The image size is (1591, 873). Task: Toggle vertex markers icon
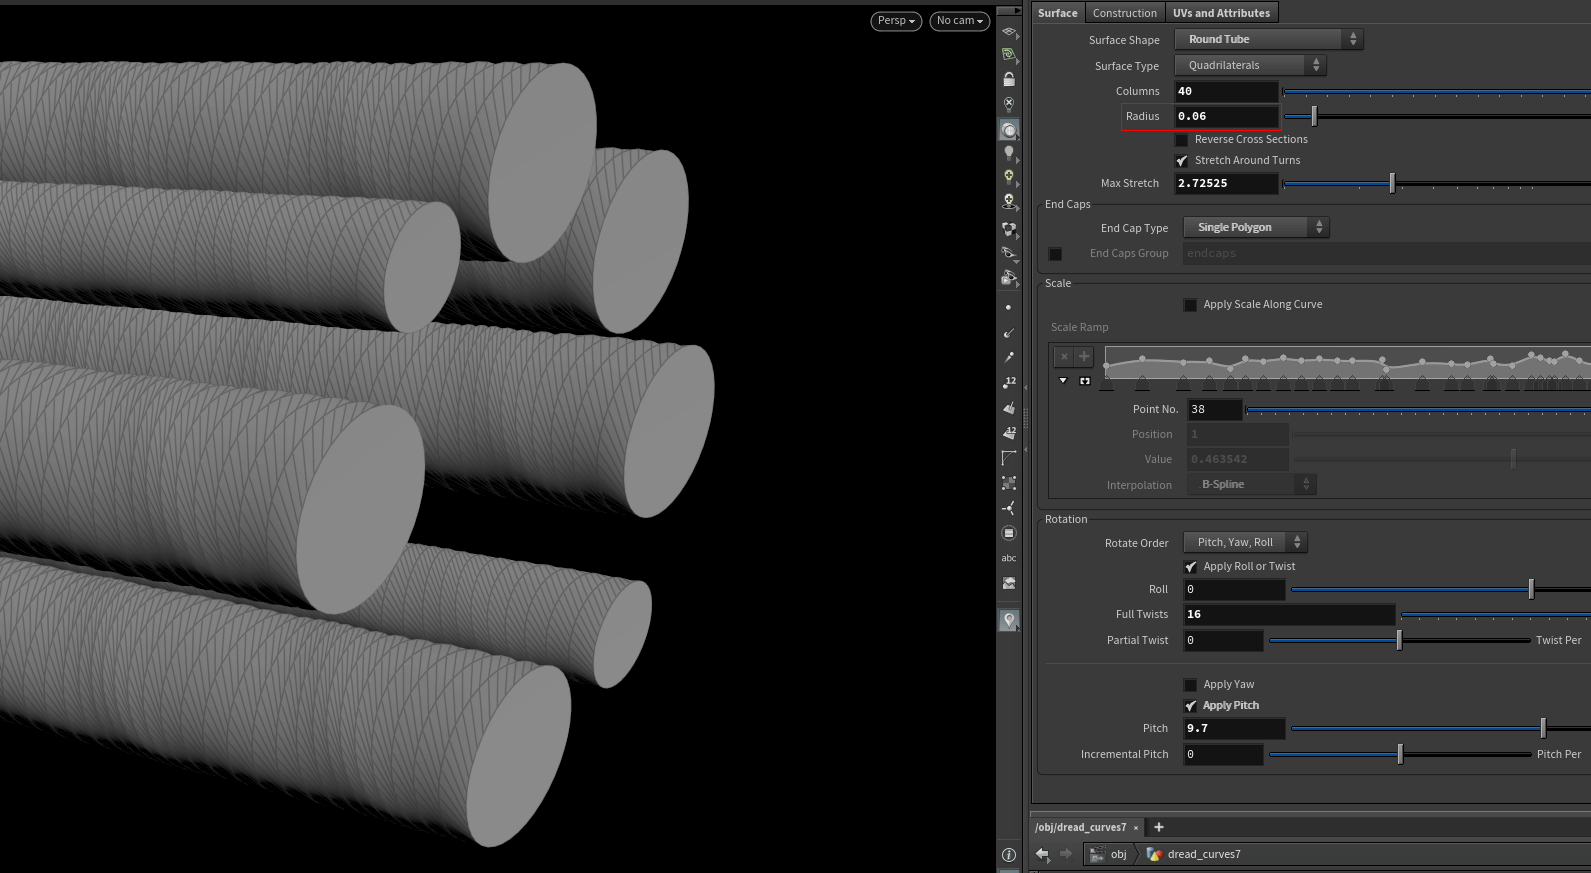(1009, 483)
